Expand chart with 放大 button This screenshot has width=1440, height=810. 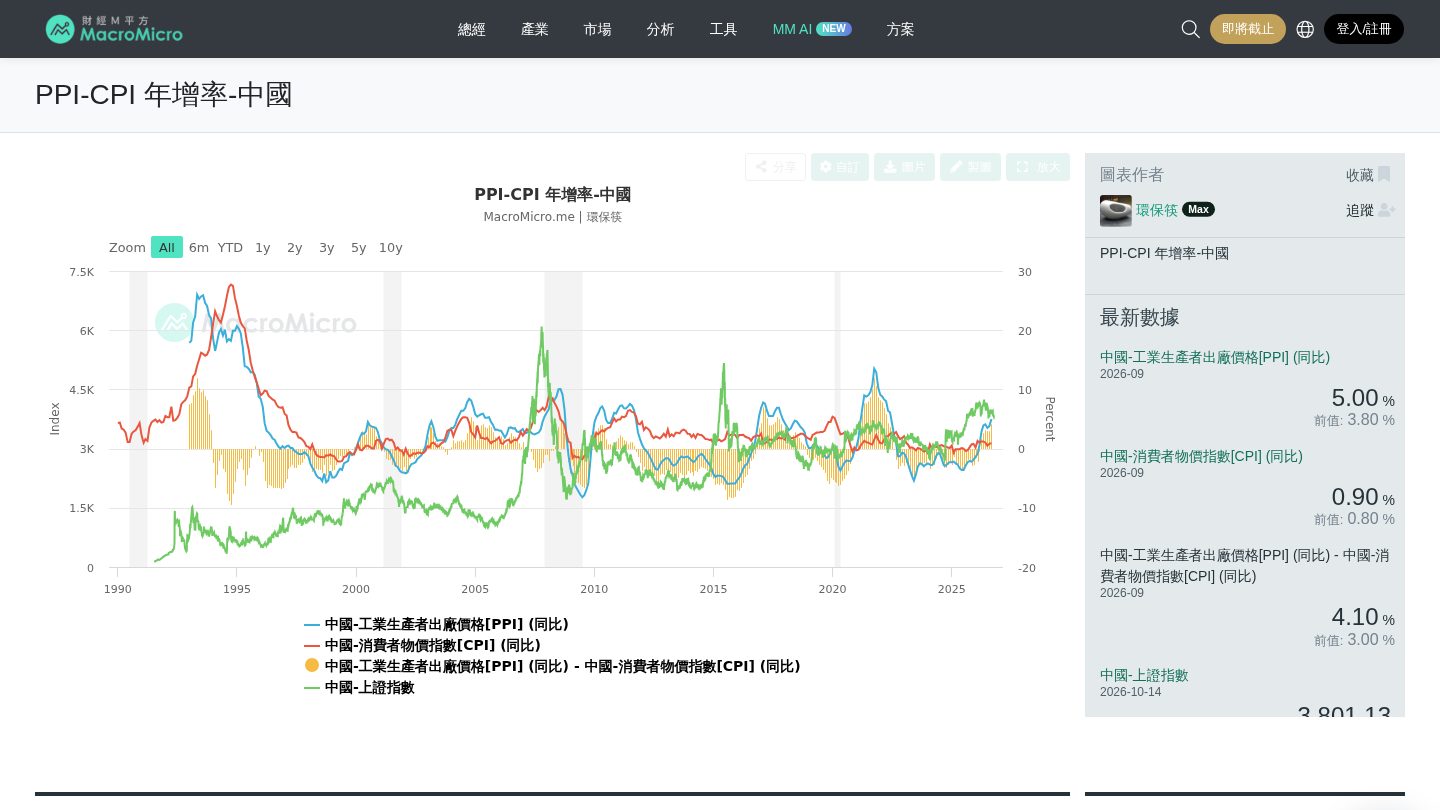1038,167
